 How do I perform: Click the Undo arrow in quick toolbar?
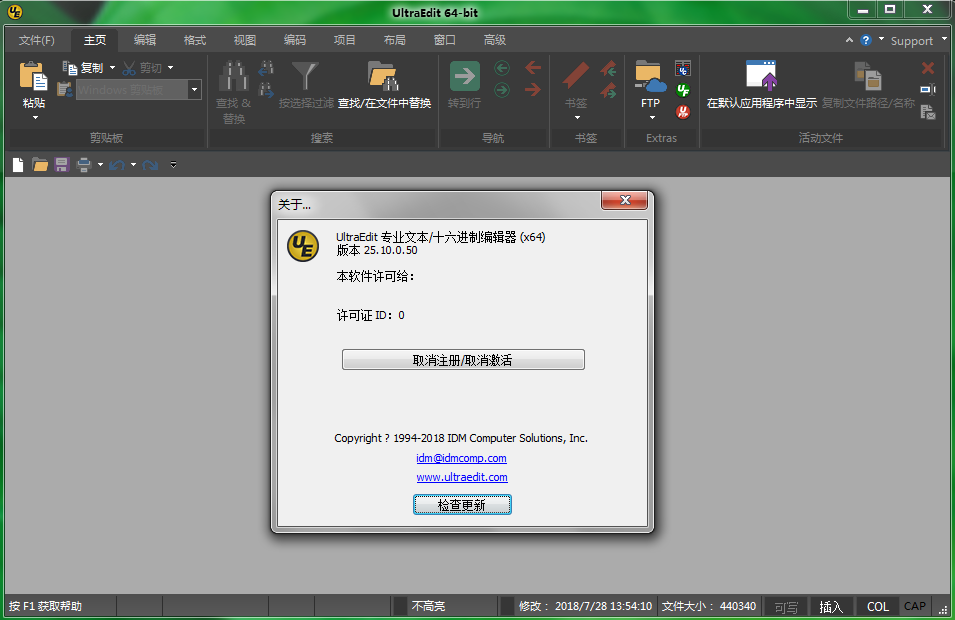pyautogui.click(x=117, y=164)
